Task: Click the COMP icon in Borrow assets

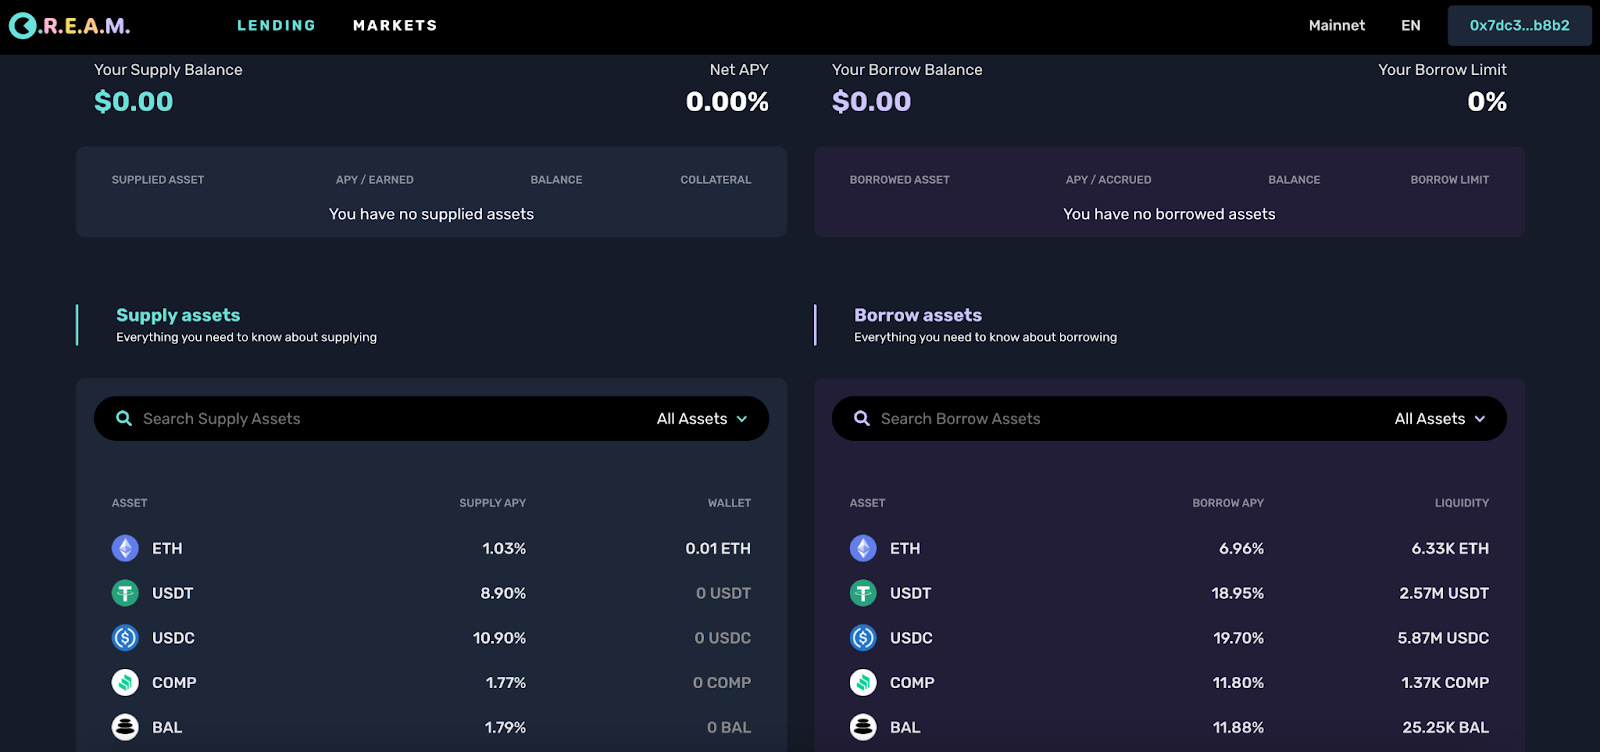Action: 863,683
